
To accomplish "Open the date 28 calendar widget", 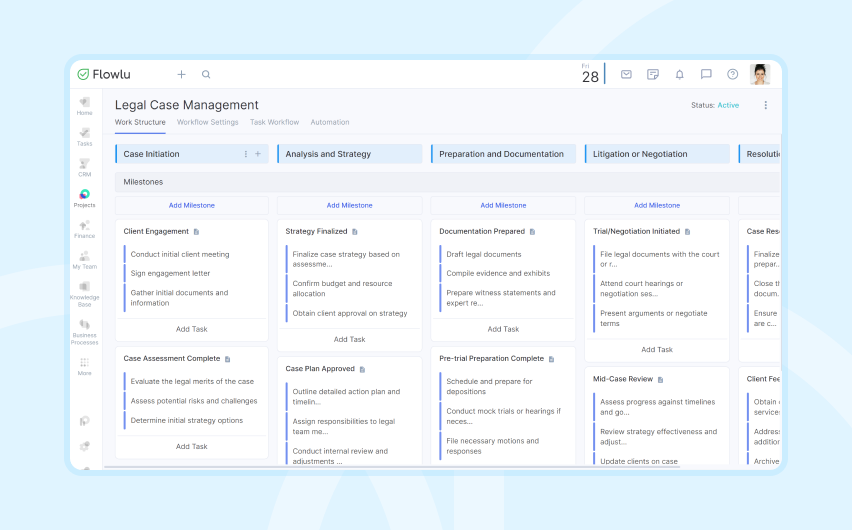I will pyautogui.click(x=590, y=74).
